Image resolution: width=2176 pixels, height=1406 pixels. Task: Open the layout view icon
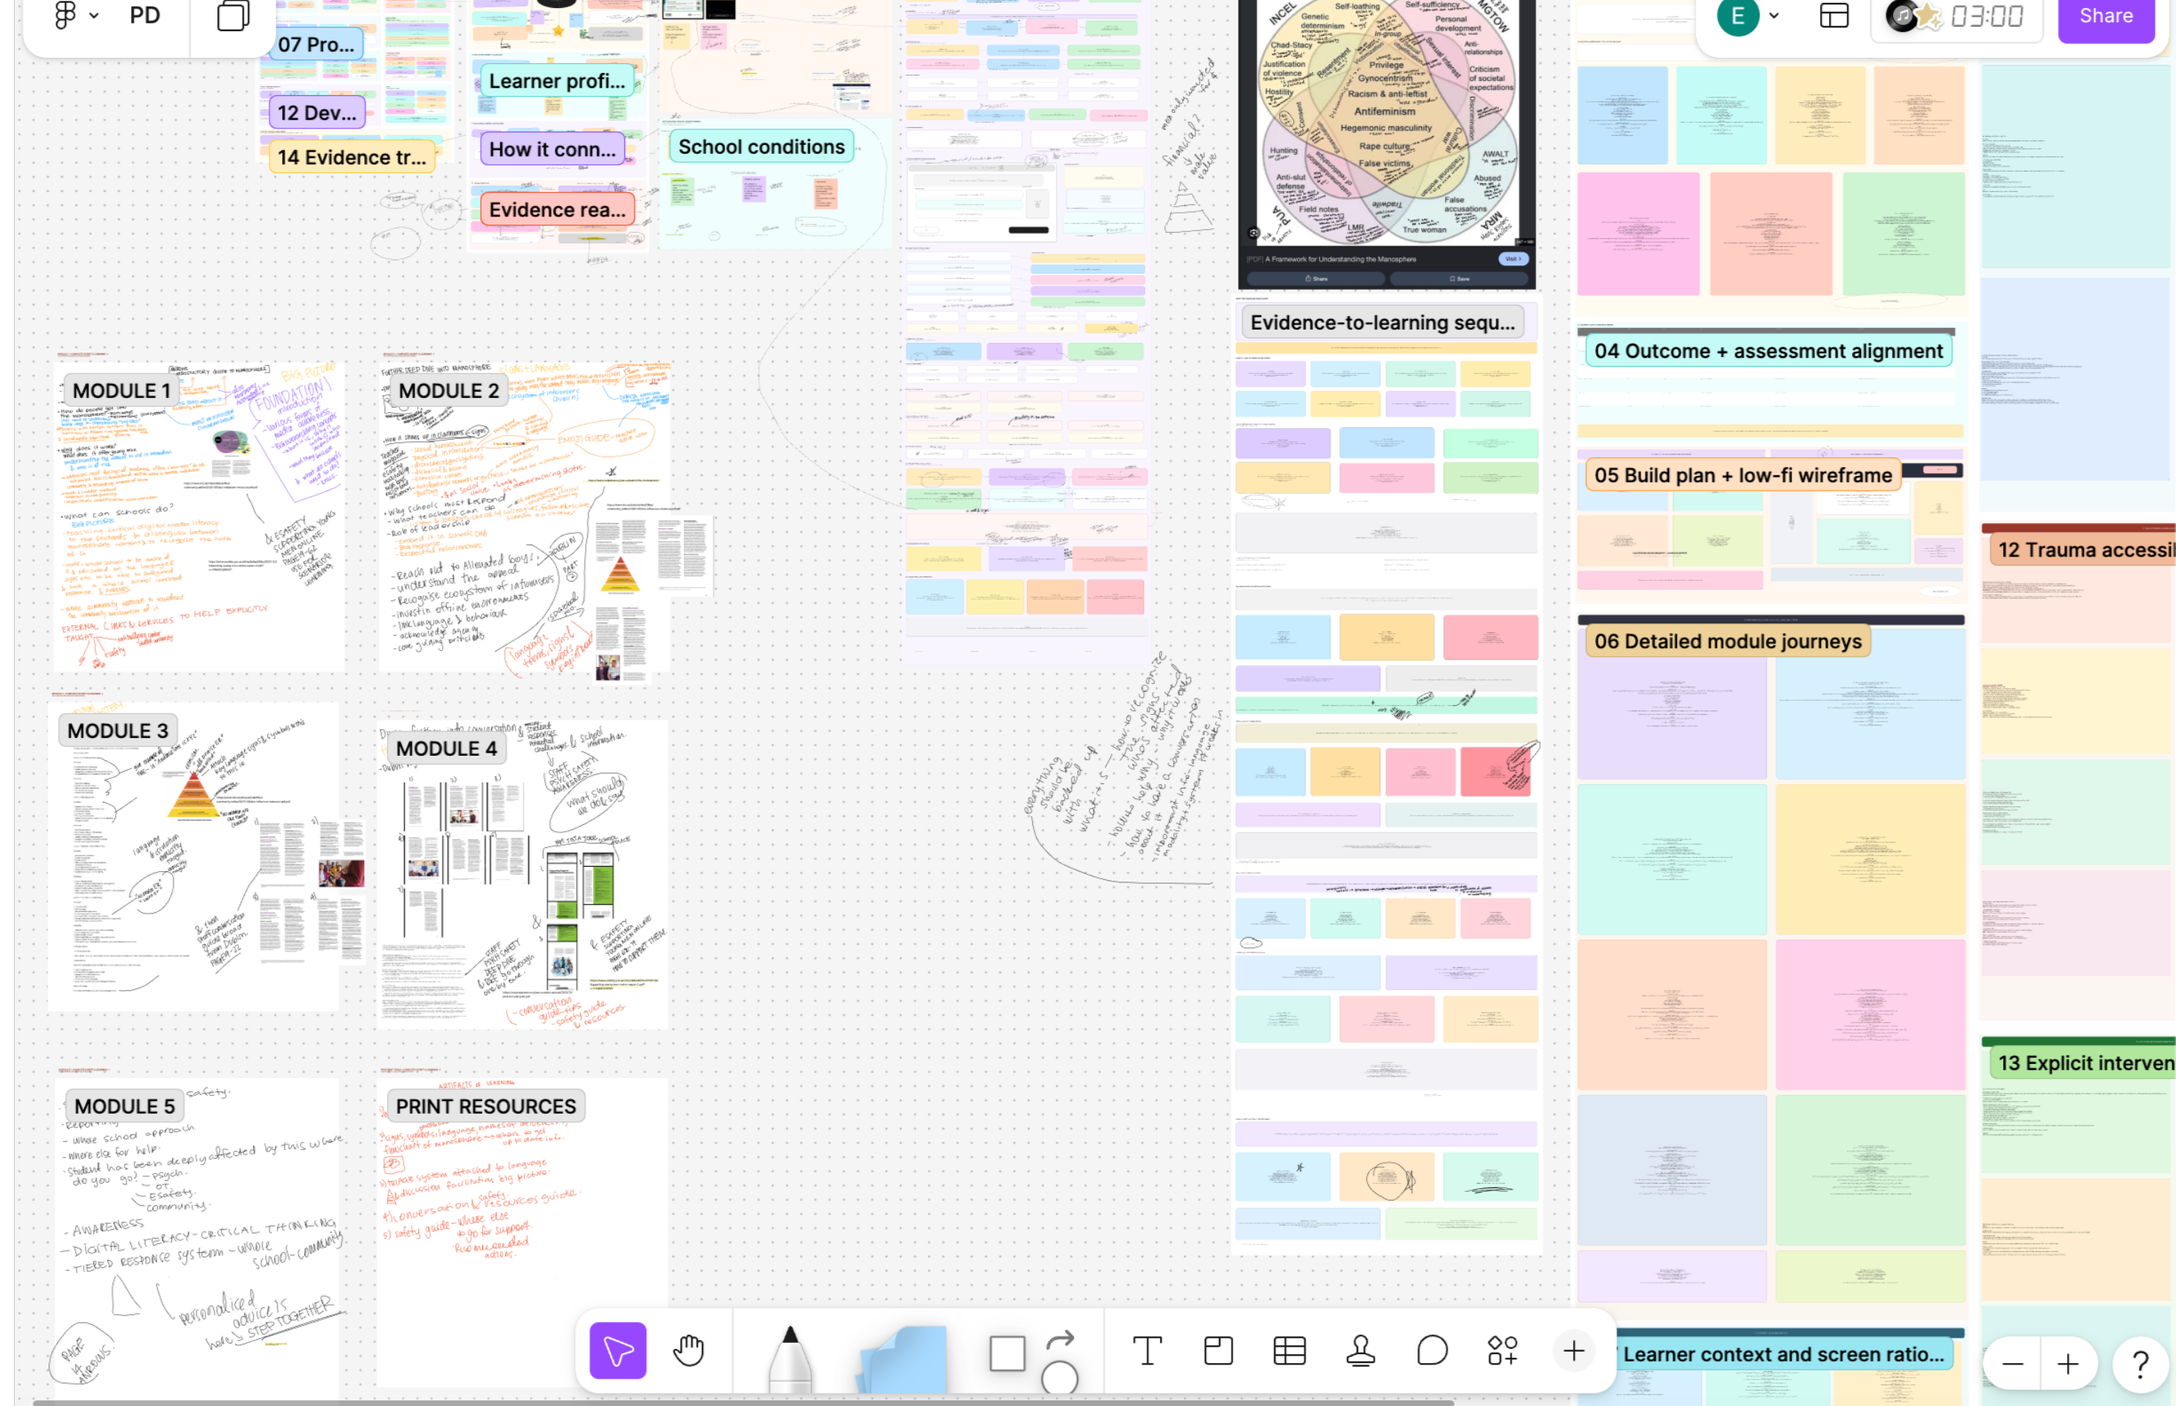click(x=1833, y=15)
